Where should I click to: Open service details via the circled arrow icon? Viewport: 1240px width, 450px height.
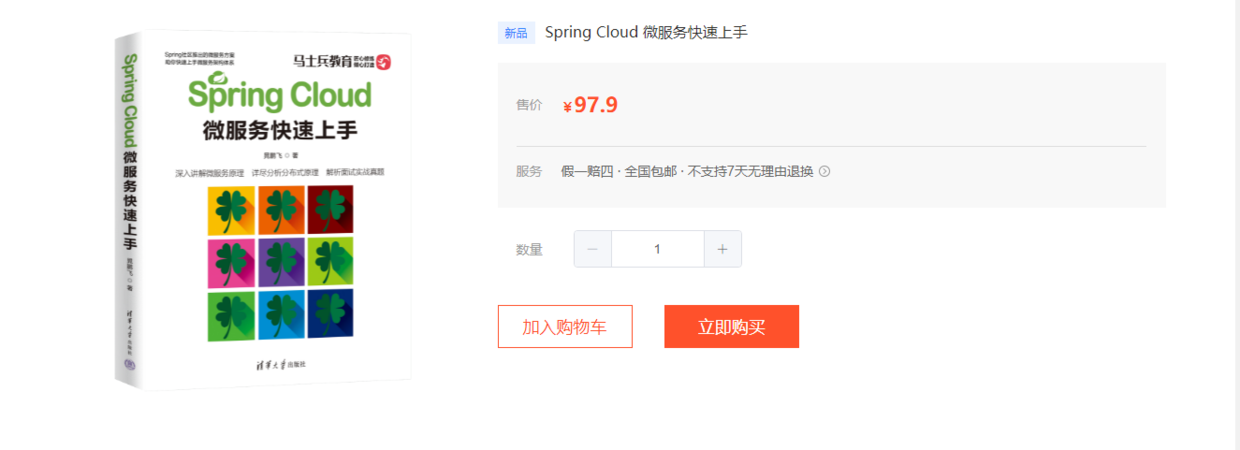[x=825, y=171]
